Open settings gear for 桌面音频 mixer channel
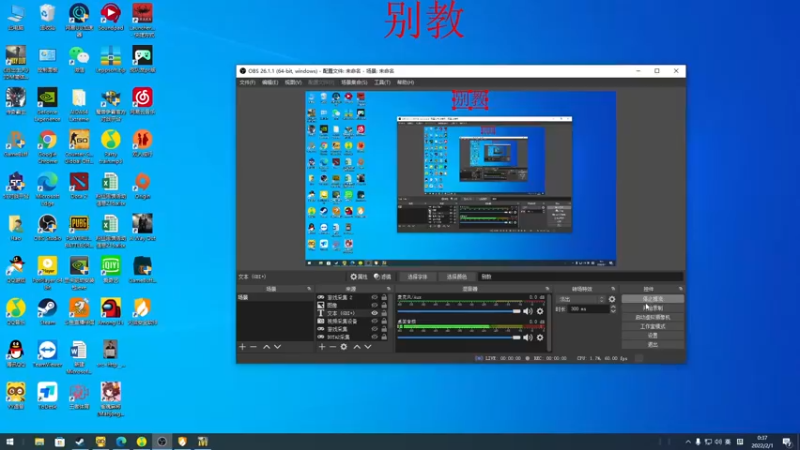This screenshot has width=800, height=450. tap(540, 337)
